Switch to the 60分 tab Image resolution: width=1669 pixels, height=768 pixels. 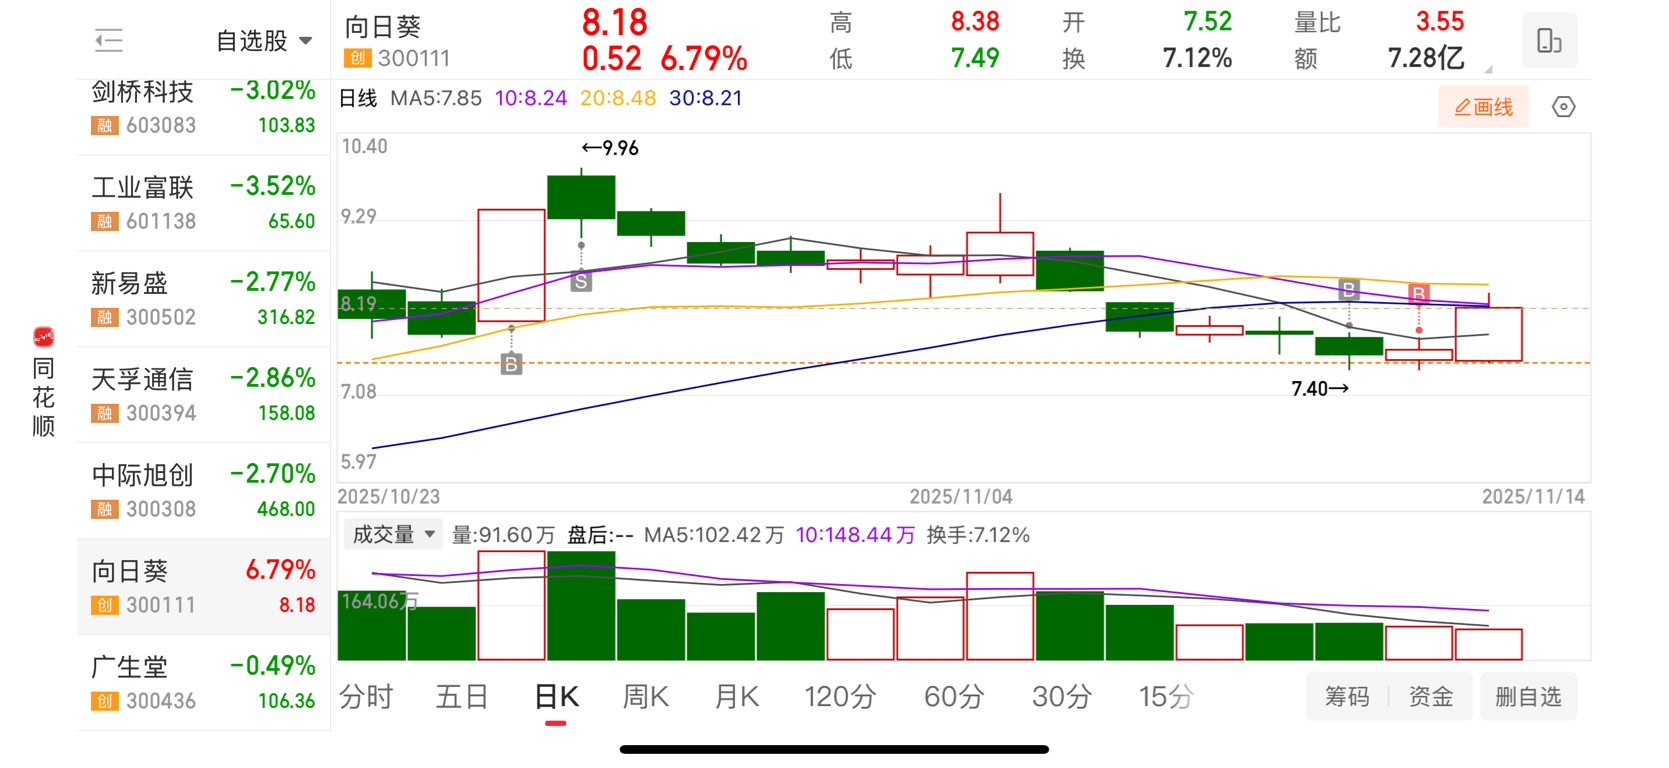click(x=954, y=697)
